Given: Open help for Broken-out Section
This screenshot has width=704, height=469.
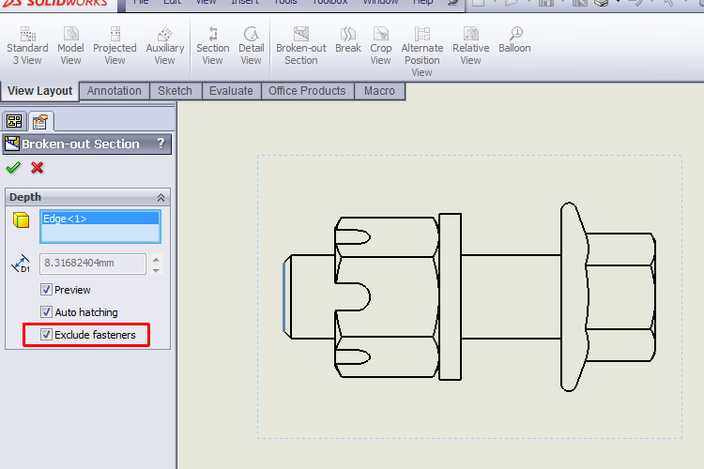Looking at the screenshot, I should click(x=161, y=143).
